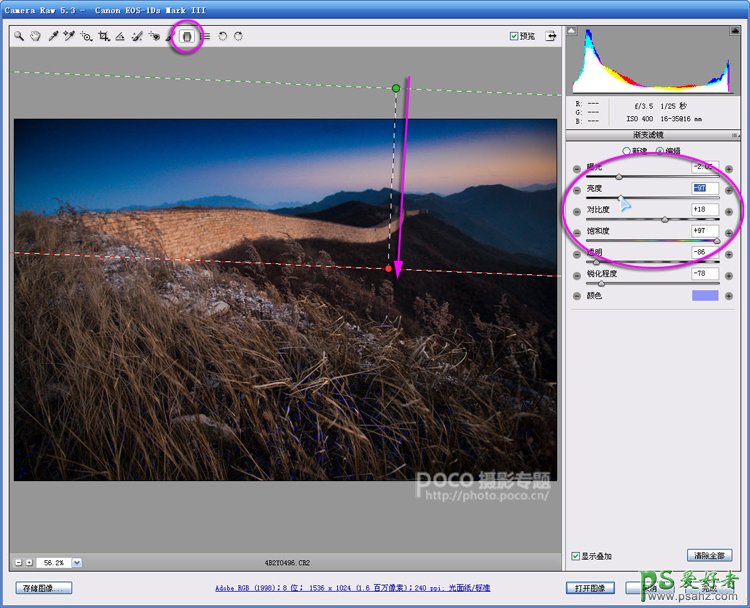Toggle the 预览 preview checkbox
Screen dimensions: 750x608
pyautogui.click(x=514, y=36)
